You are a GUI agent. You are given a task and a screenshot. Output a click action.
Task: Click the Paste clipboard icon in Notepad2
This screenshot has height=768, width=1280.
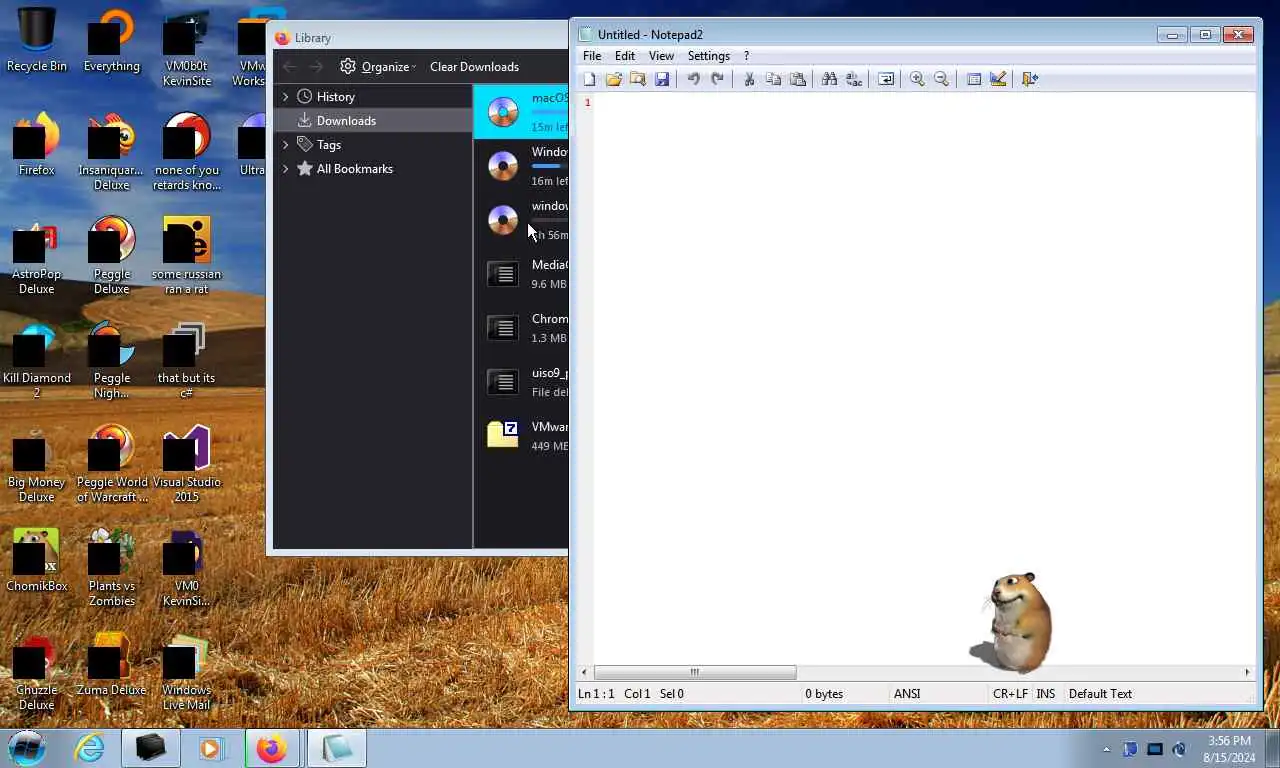[x=797, y=79]
